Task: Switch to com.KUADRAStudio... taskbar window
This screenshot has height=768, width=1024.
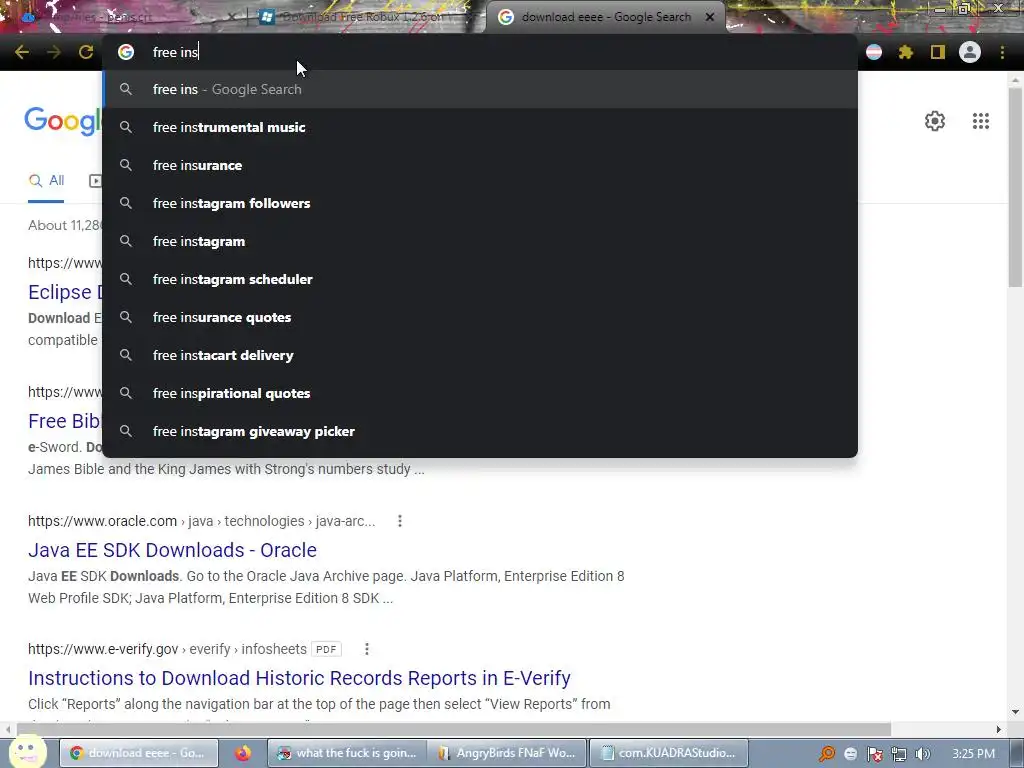Action: click(669, 753)
